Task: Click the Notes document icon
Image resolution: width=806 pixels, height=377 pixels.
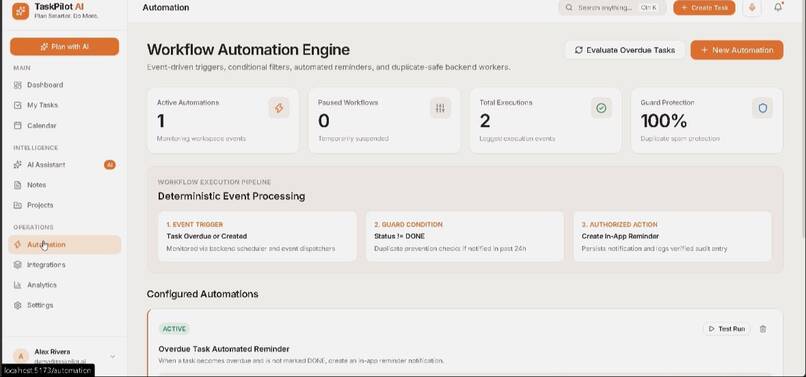Action: (x=17, y=185)
